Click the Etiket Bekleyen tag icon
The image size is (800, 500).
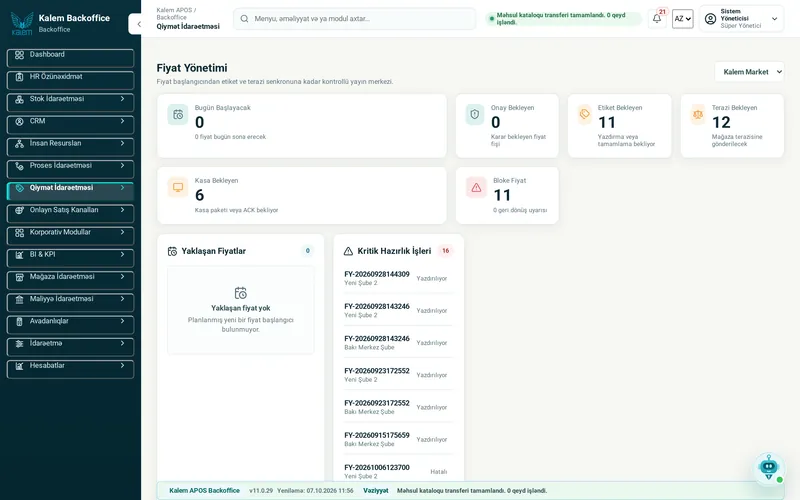585,114
